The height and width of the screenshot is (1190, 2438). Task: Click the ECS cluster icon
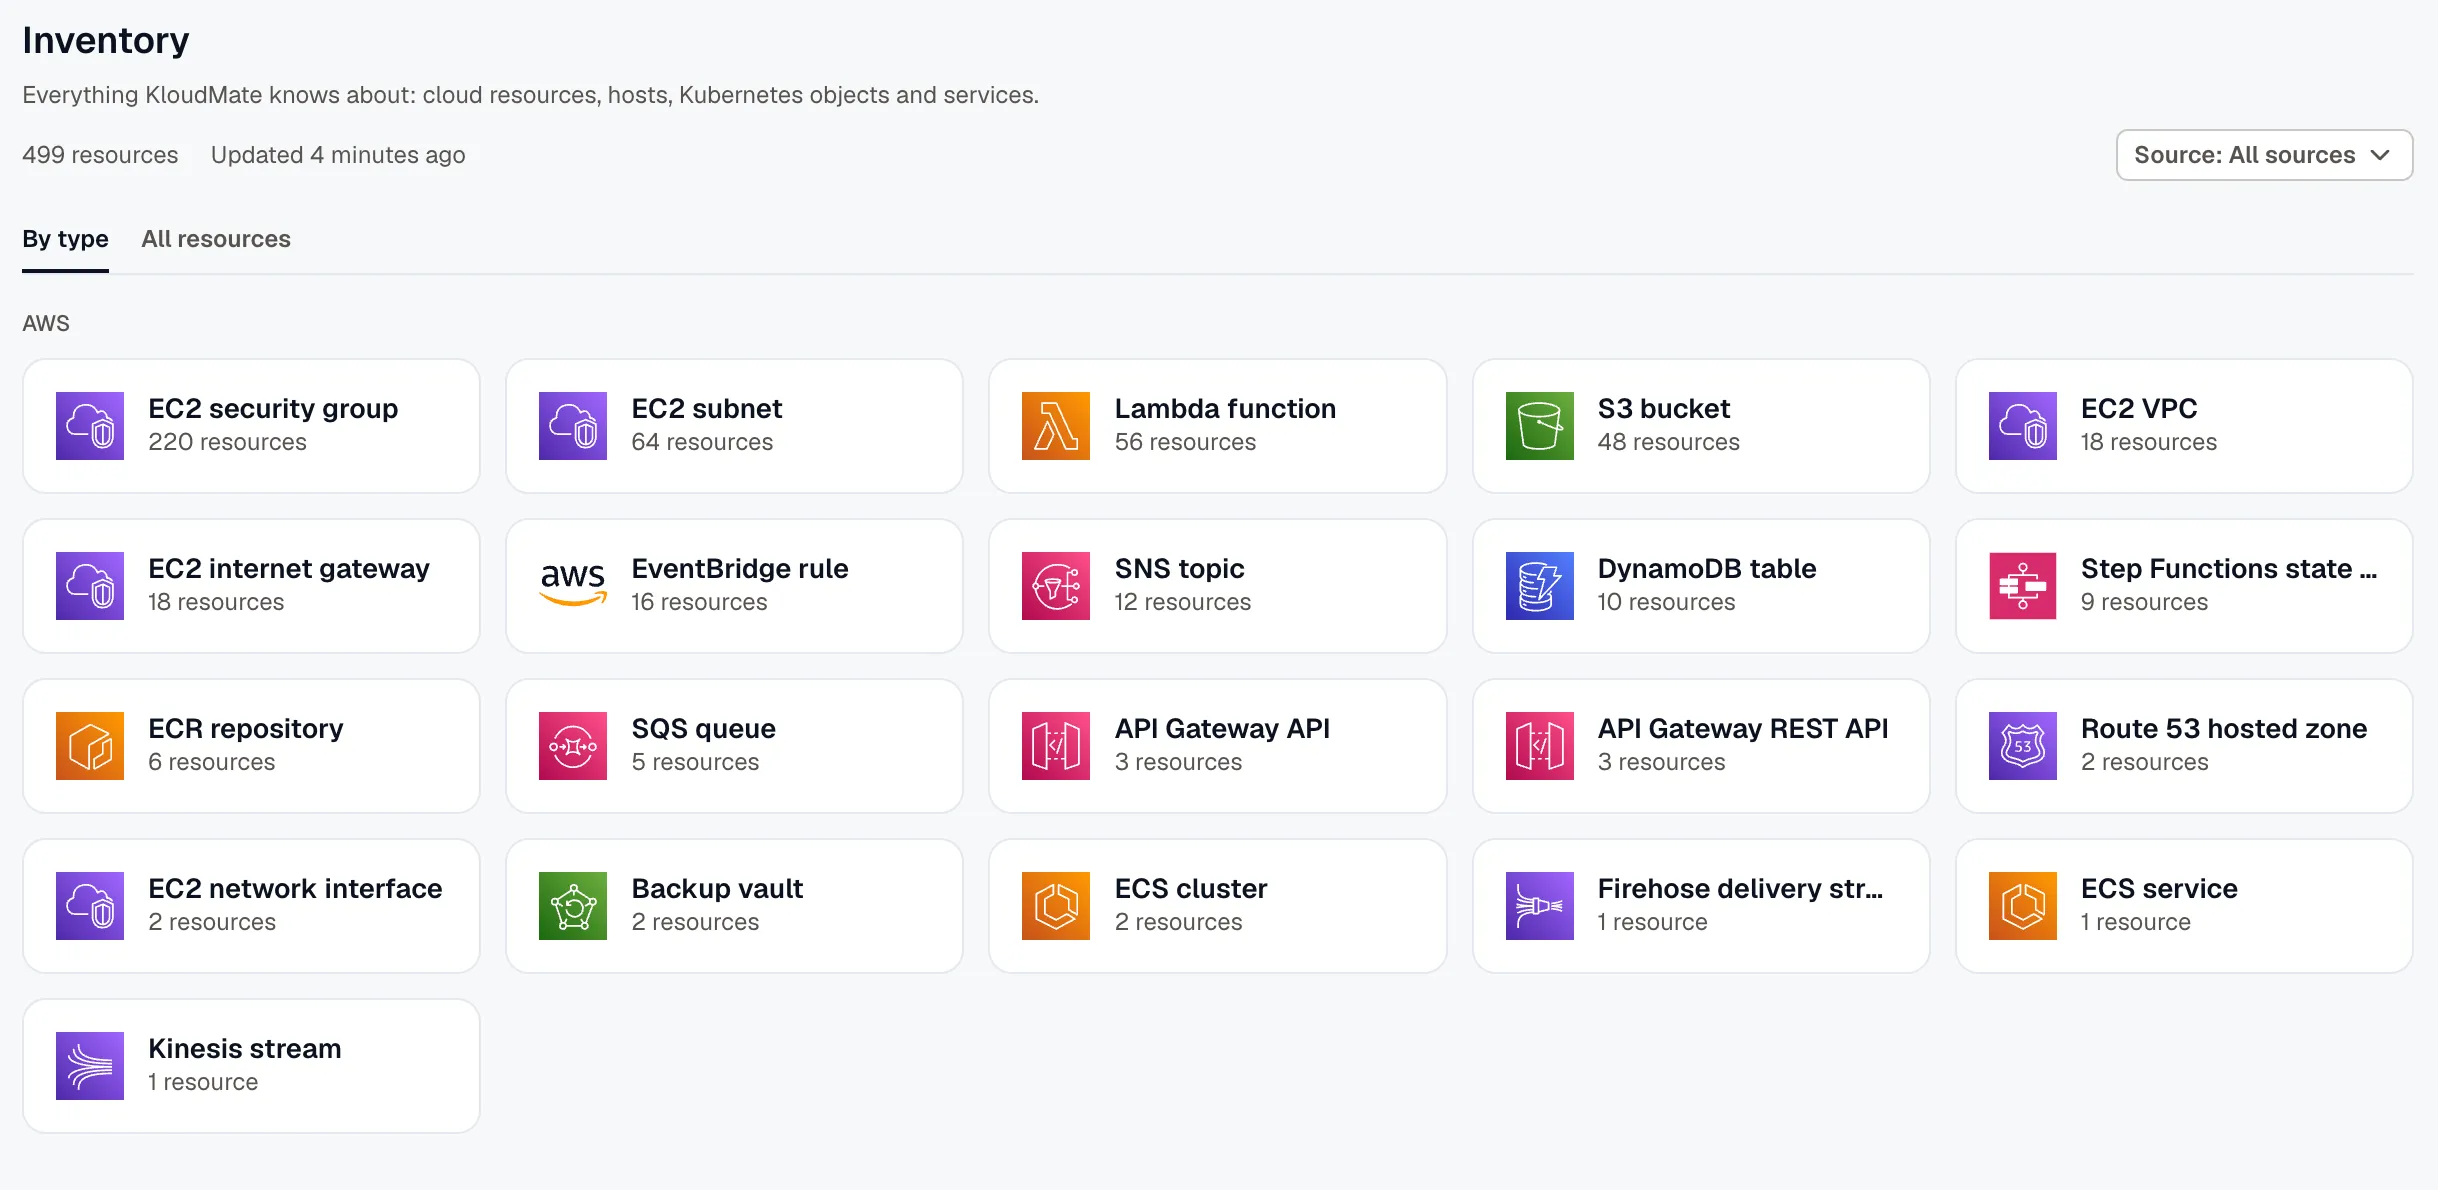tap(1056, 906)
